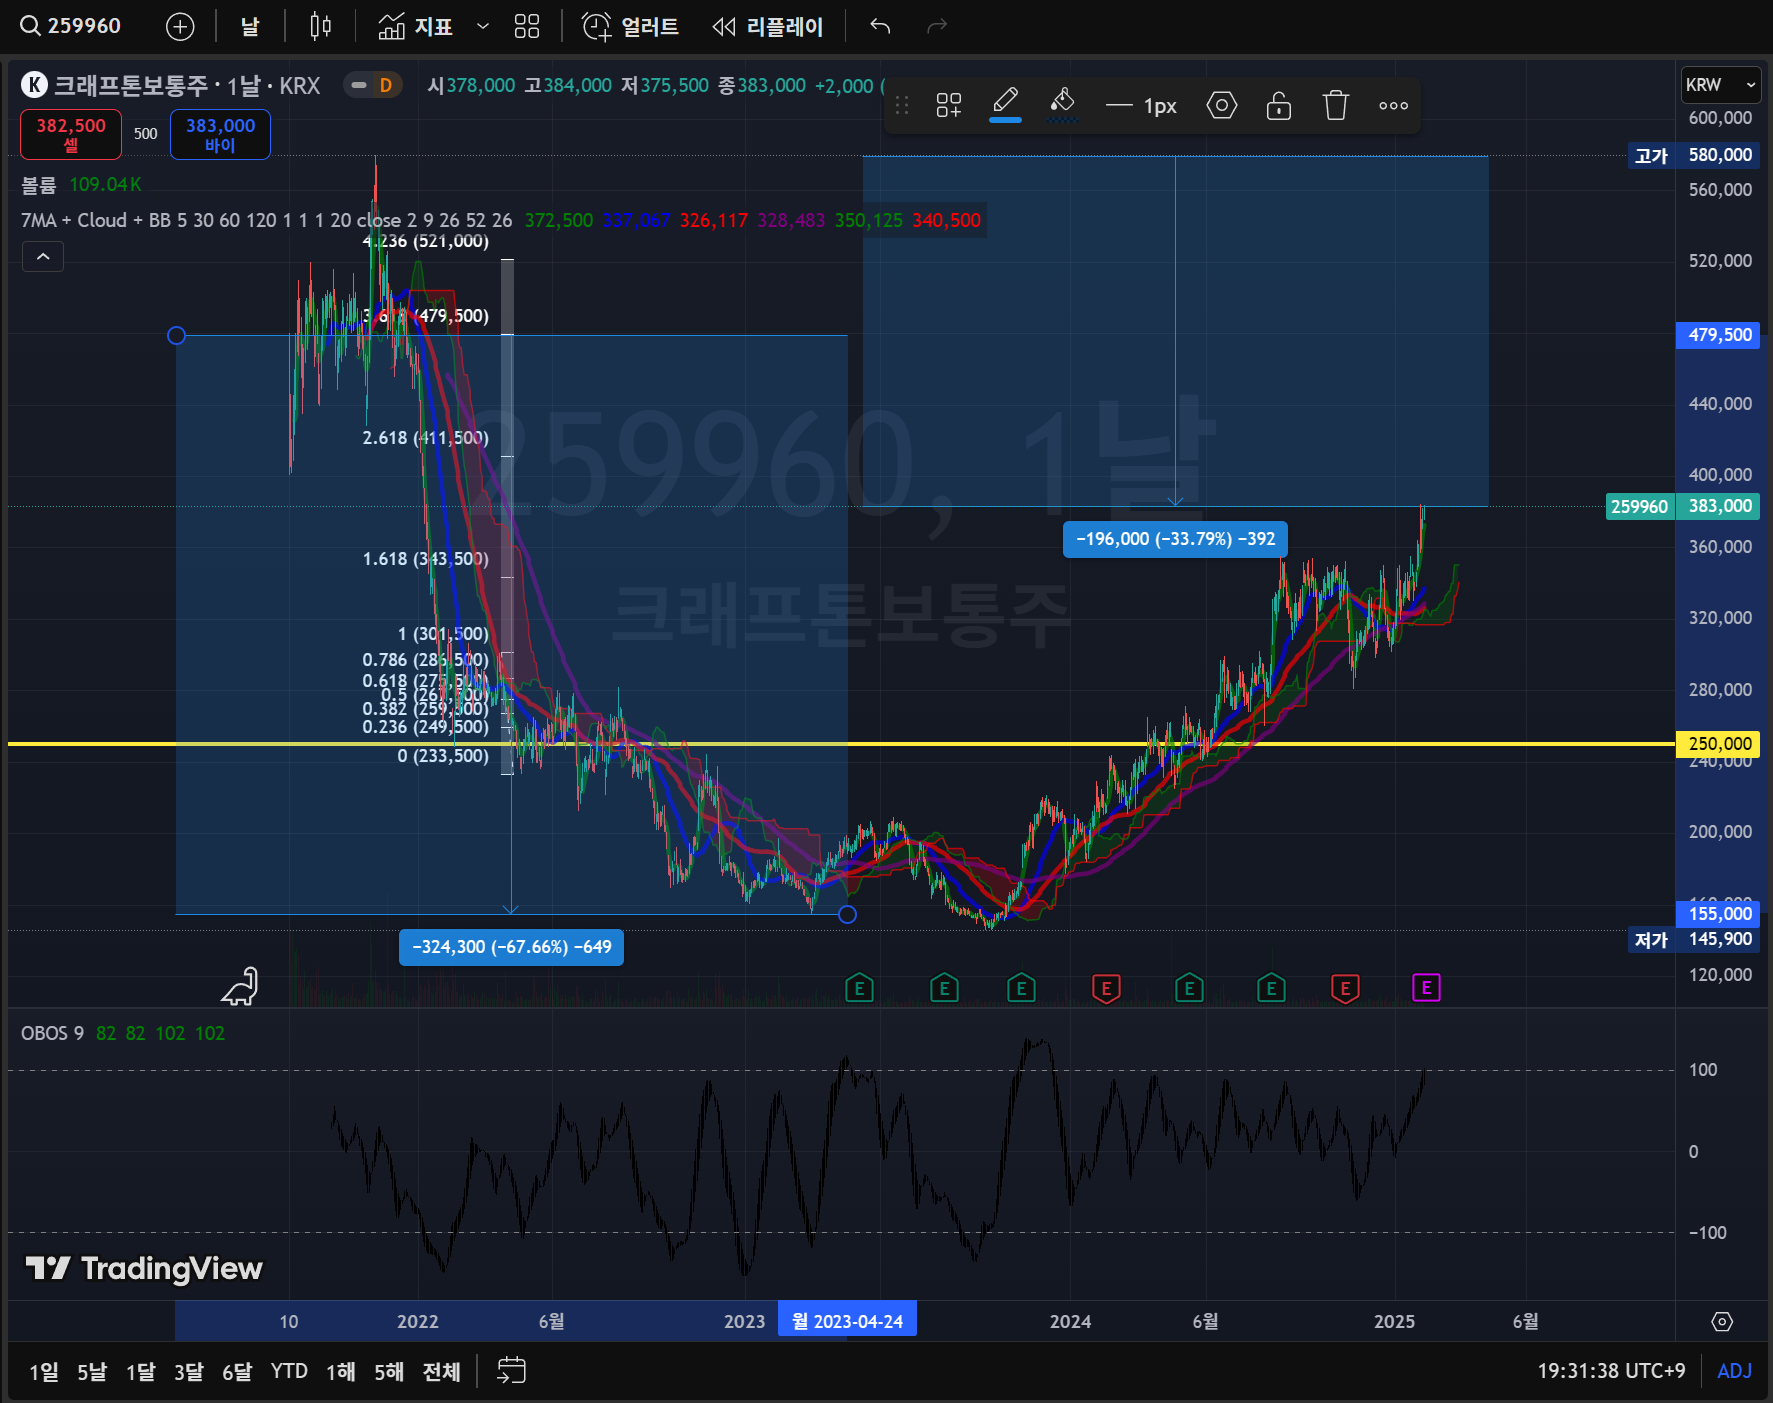
Task: Toggle the lock on the selected drawing
Action: pos(1278,105)
